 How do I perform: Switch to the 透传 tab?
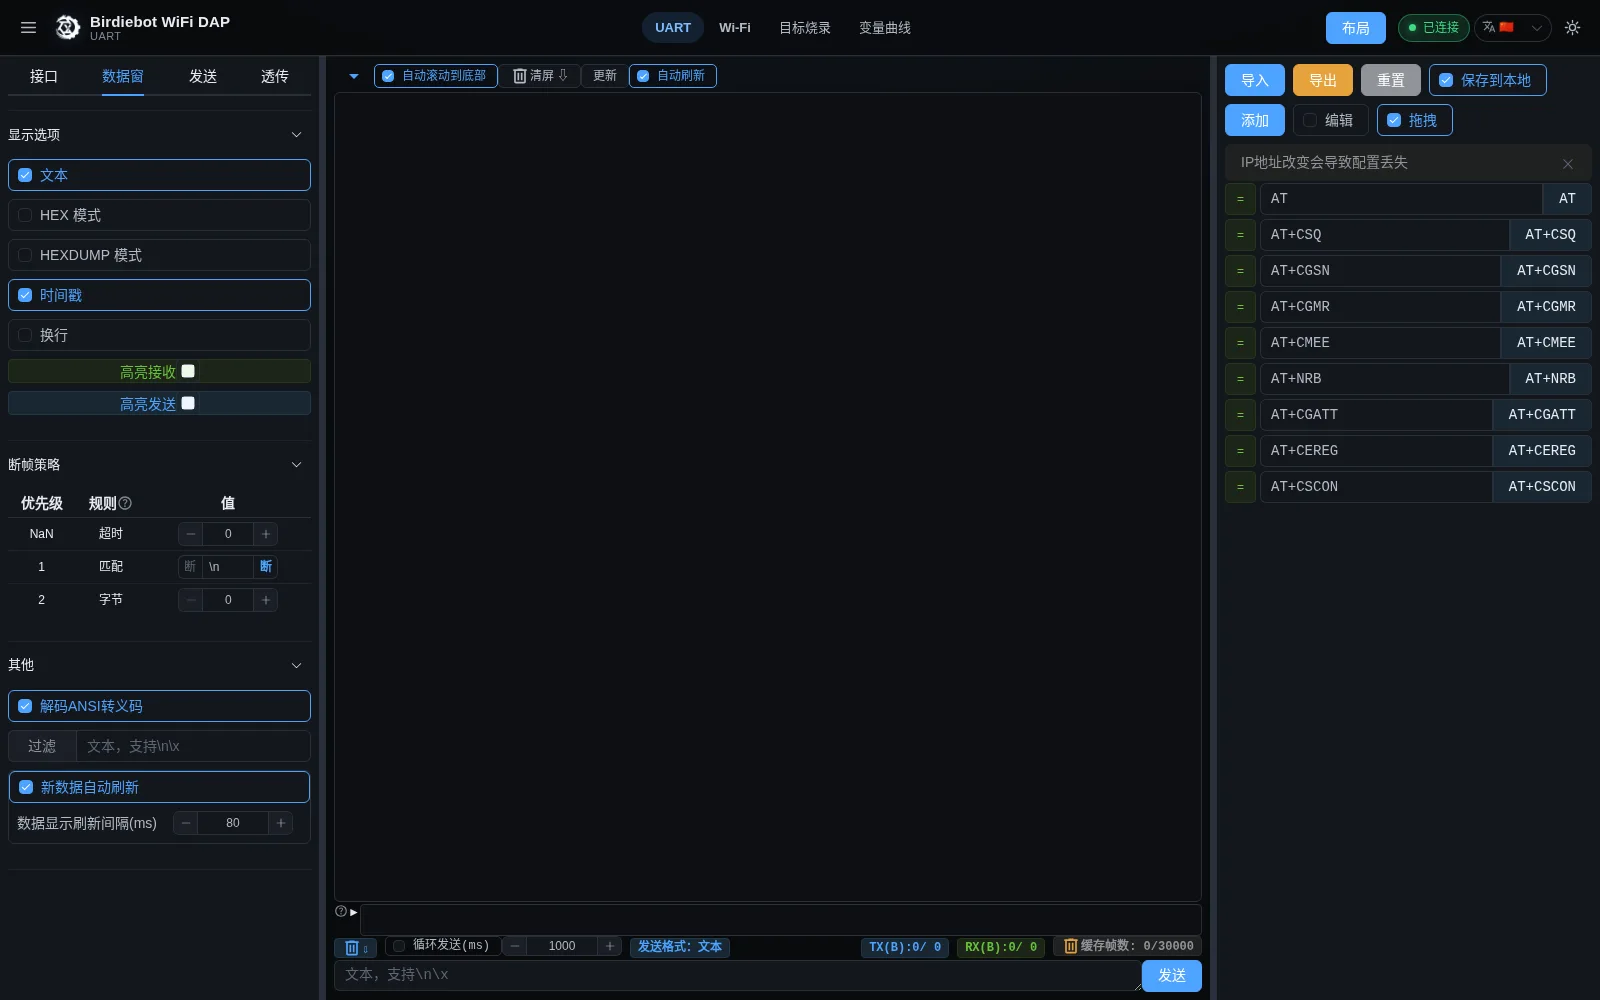pyautogui.click(x=275, y=76)
